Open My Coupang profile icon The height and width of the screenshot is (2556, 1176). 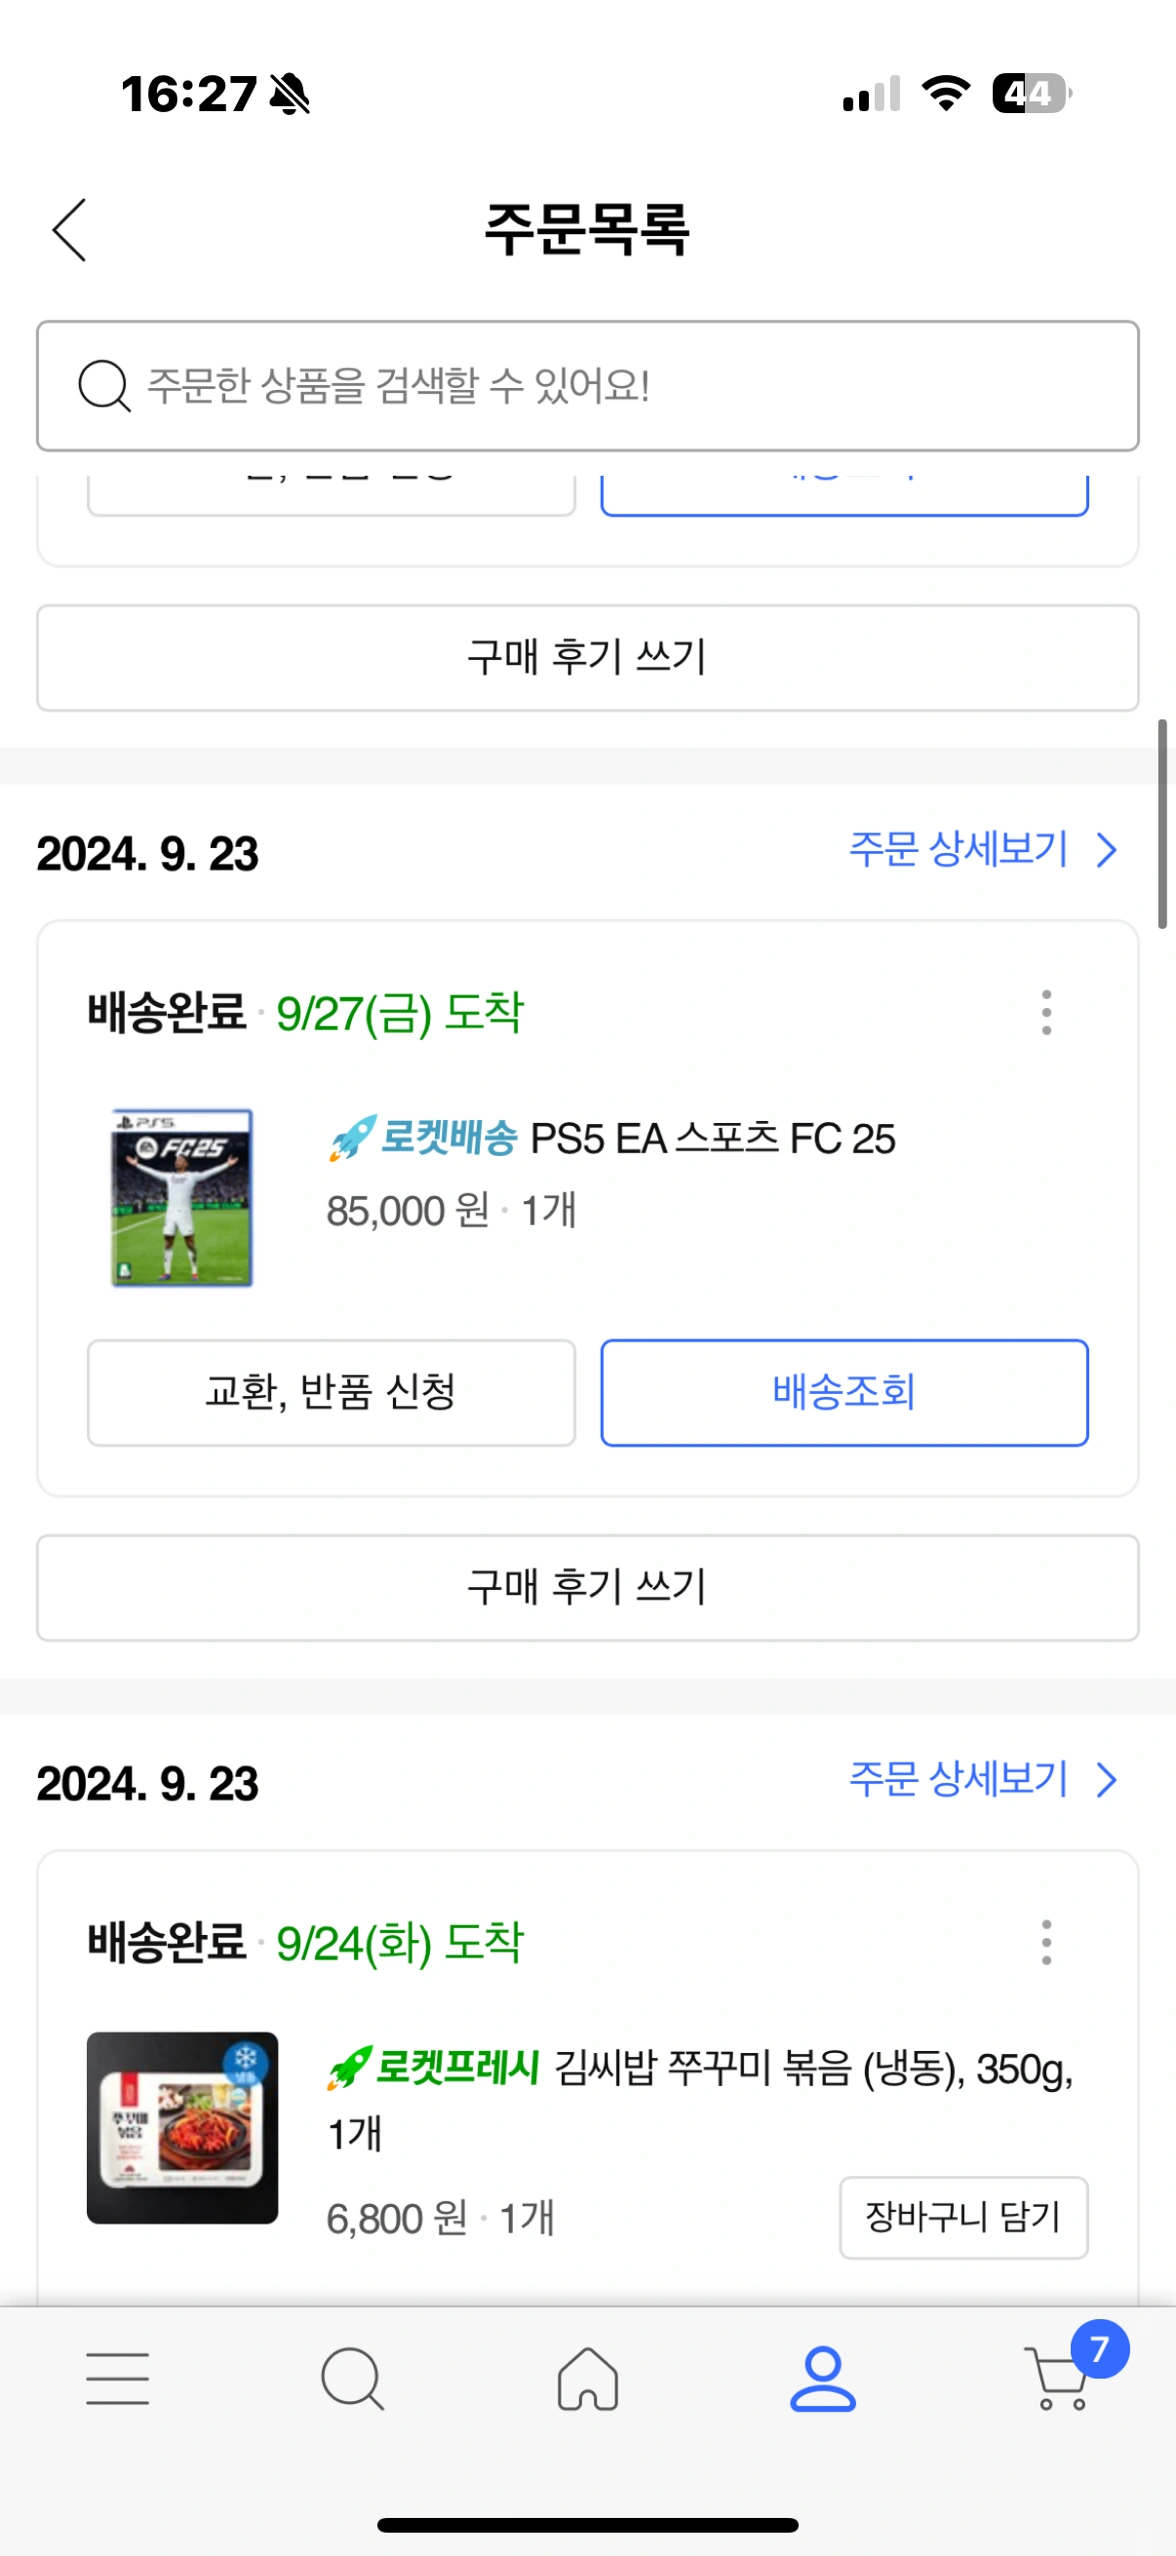click(x=822, y=2378)
